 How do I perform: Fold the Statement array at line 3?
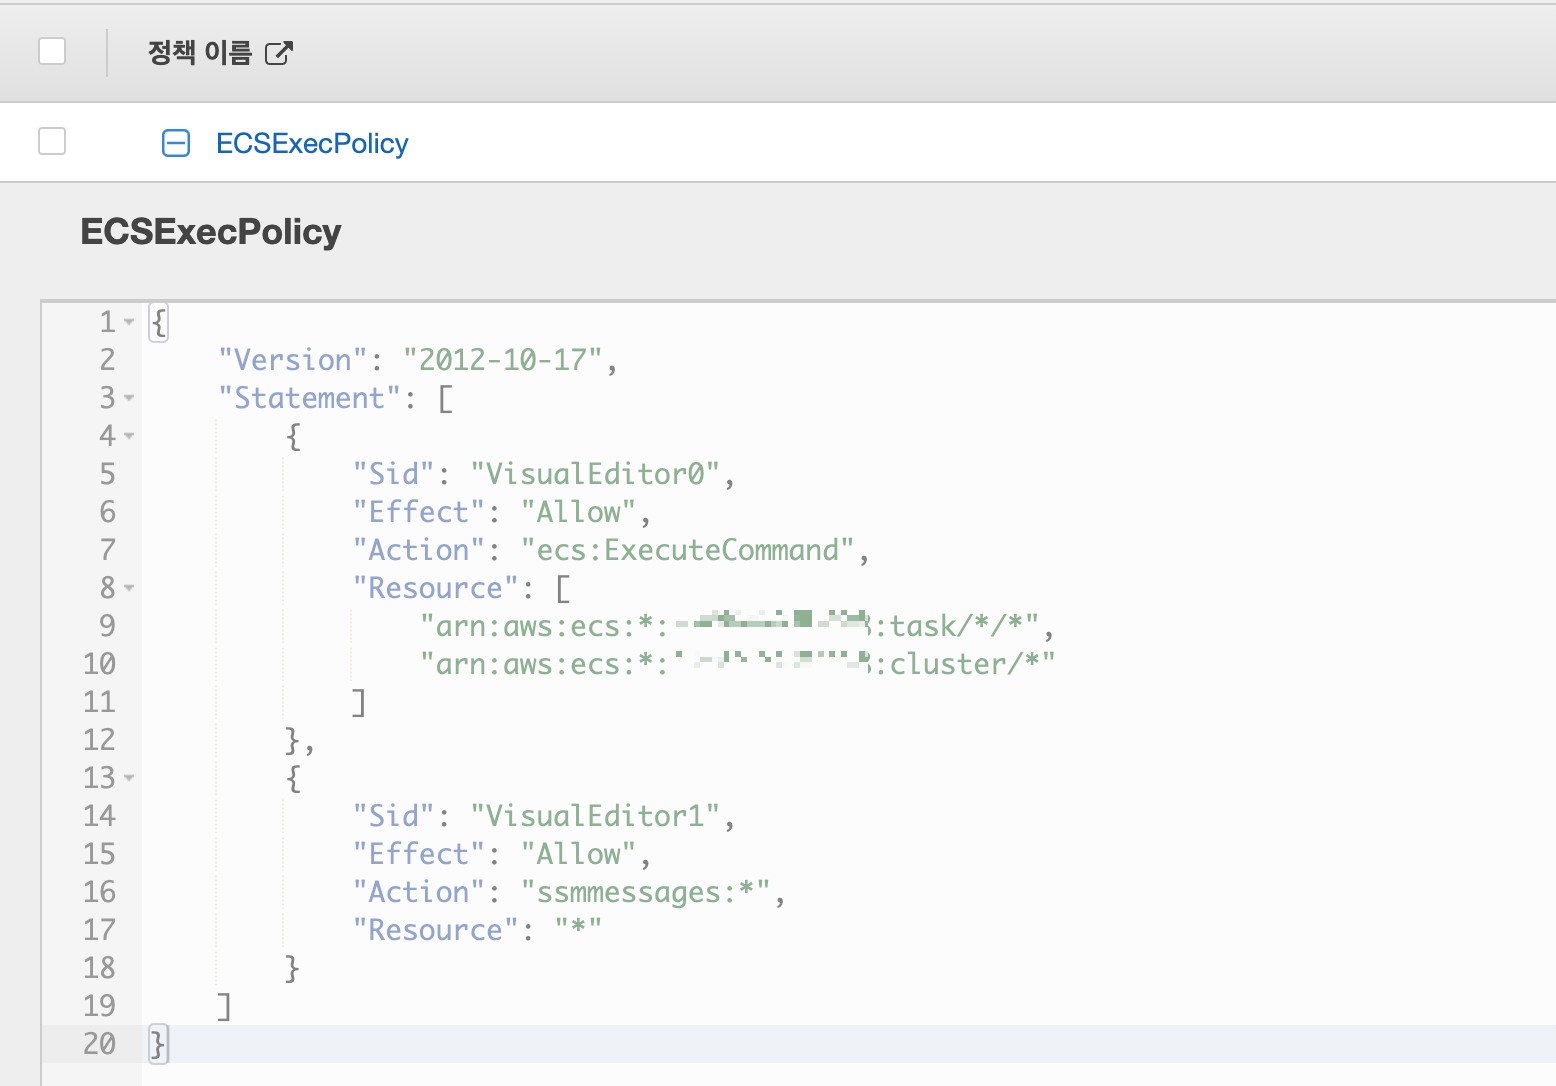click(x=129, y=398)
